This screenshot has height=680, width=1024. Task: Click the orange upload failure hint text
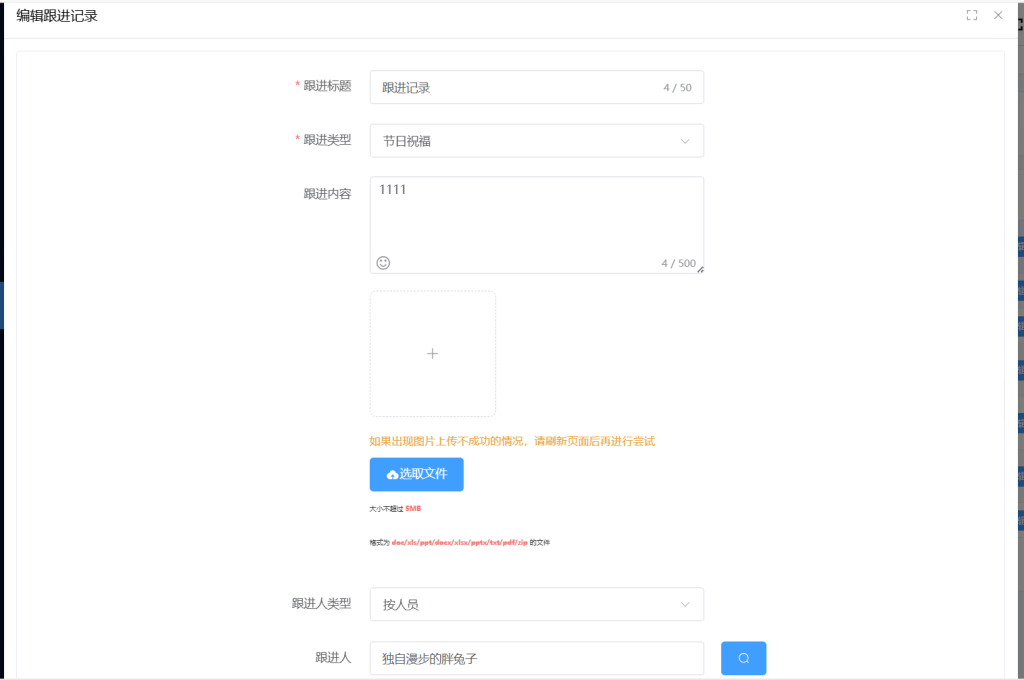[512, 441]
